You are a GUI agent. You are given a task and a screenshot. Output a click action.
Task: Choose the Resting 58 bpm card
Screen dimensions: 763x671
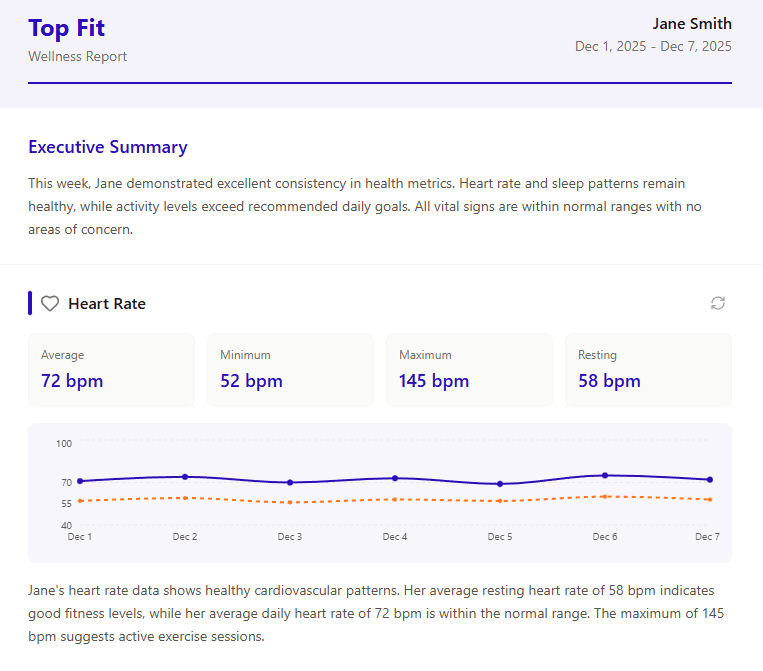648,370
